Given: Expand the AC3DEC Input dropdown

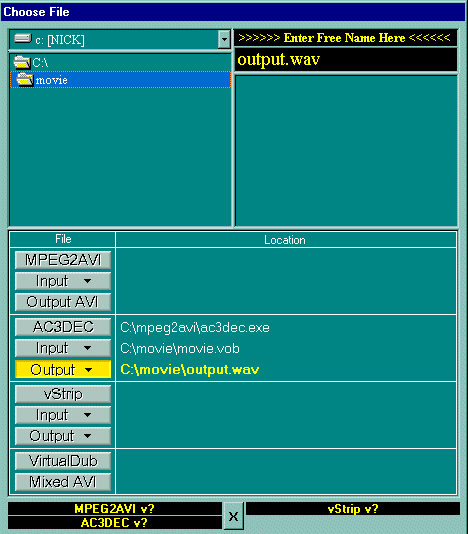Looking at the screenshot, I should click(x=63, y=348).
